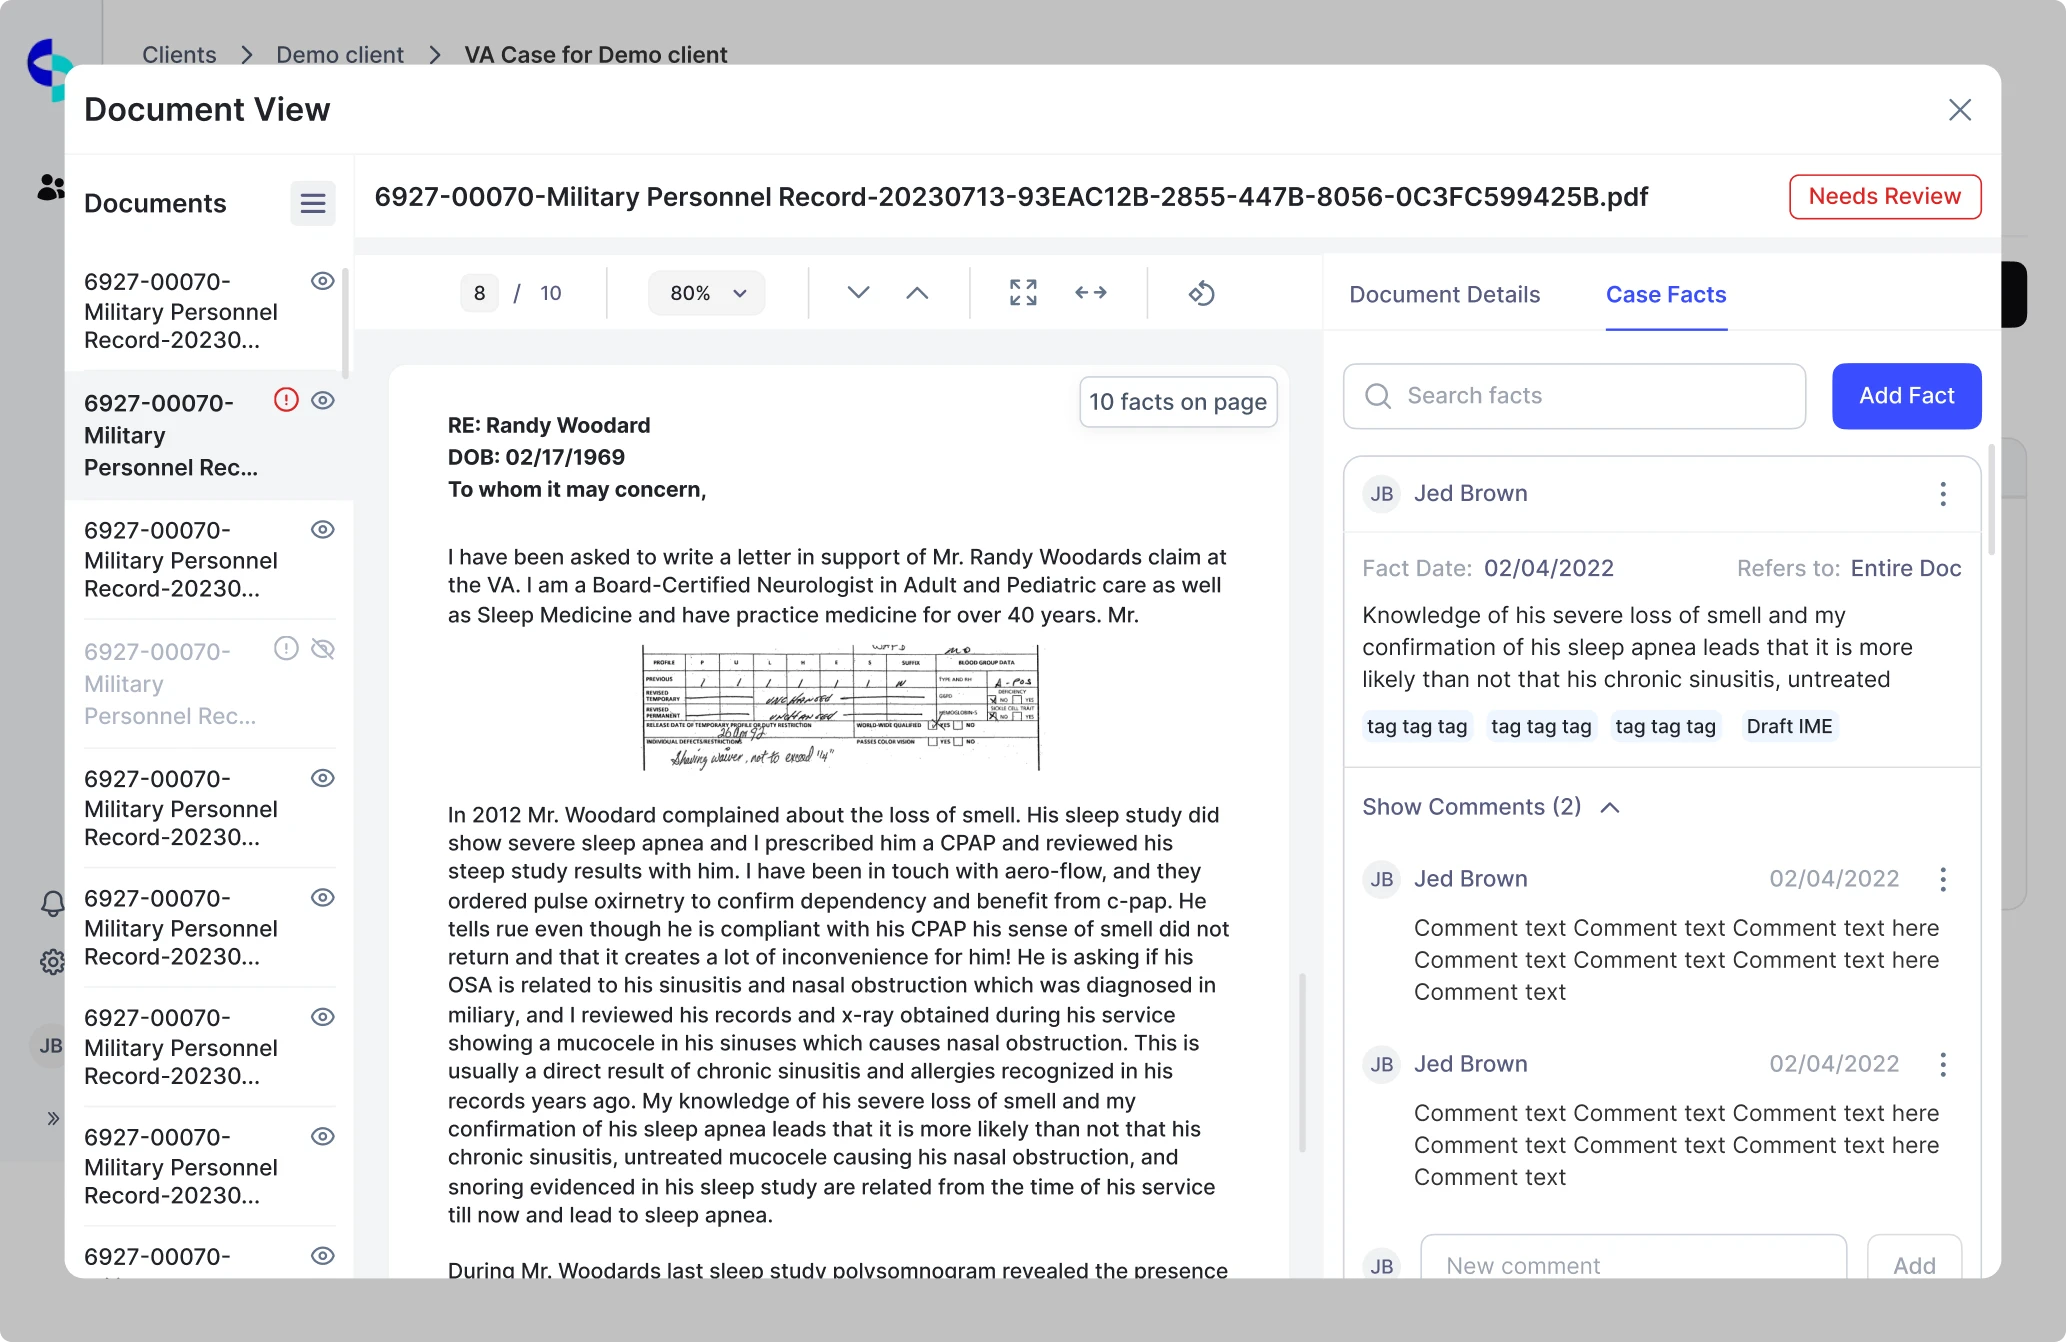Go to previous page with up arrow
The height and width of the screenshot is (1342, 2066).
(x=916, y=293)
